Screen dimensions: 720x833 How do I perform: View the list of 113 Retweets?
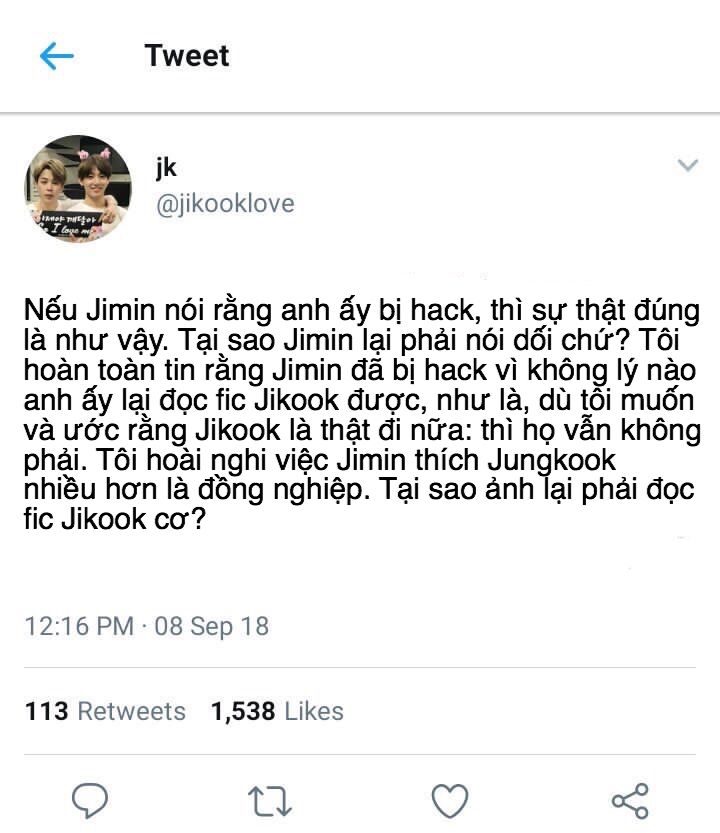click(x=105, y=711)
